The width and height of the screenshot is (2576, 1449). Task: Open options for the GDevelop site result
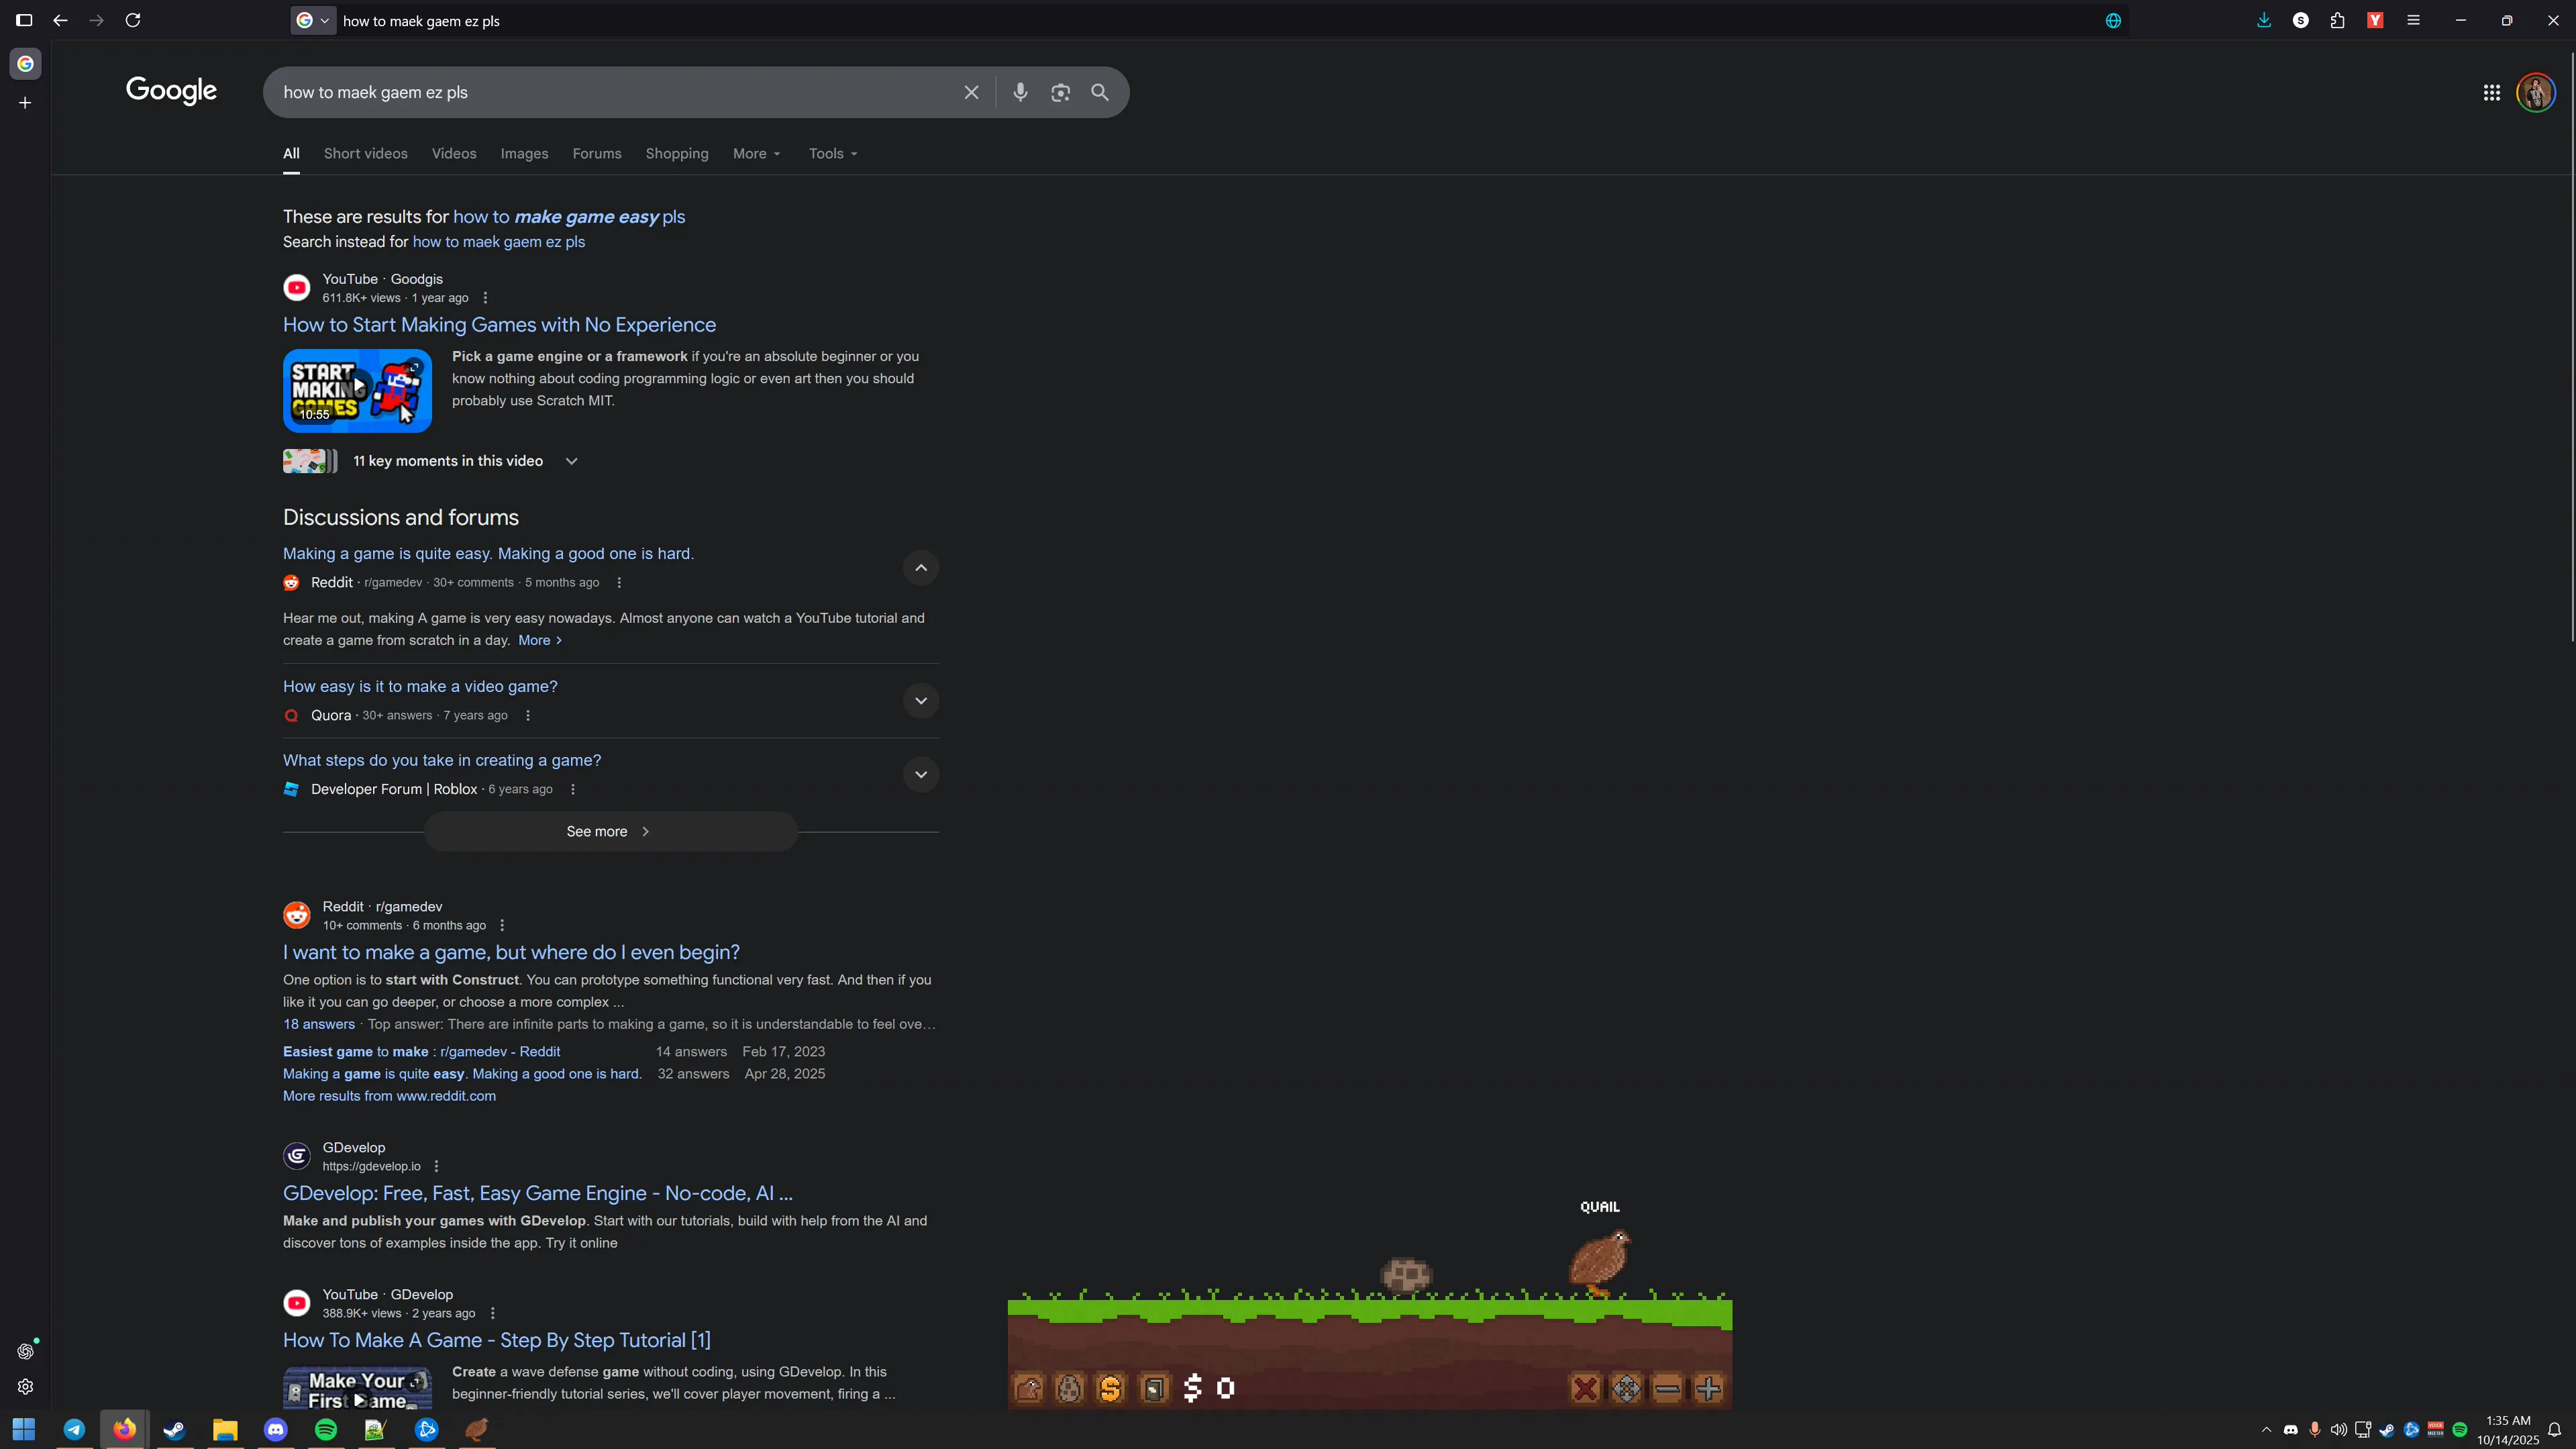pyautogui.click(x=436, y=1166)
